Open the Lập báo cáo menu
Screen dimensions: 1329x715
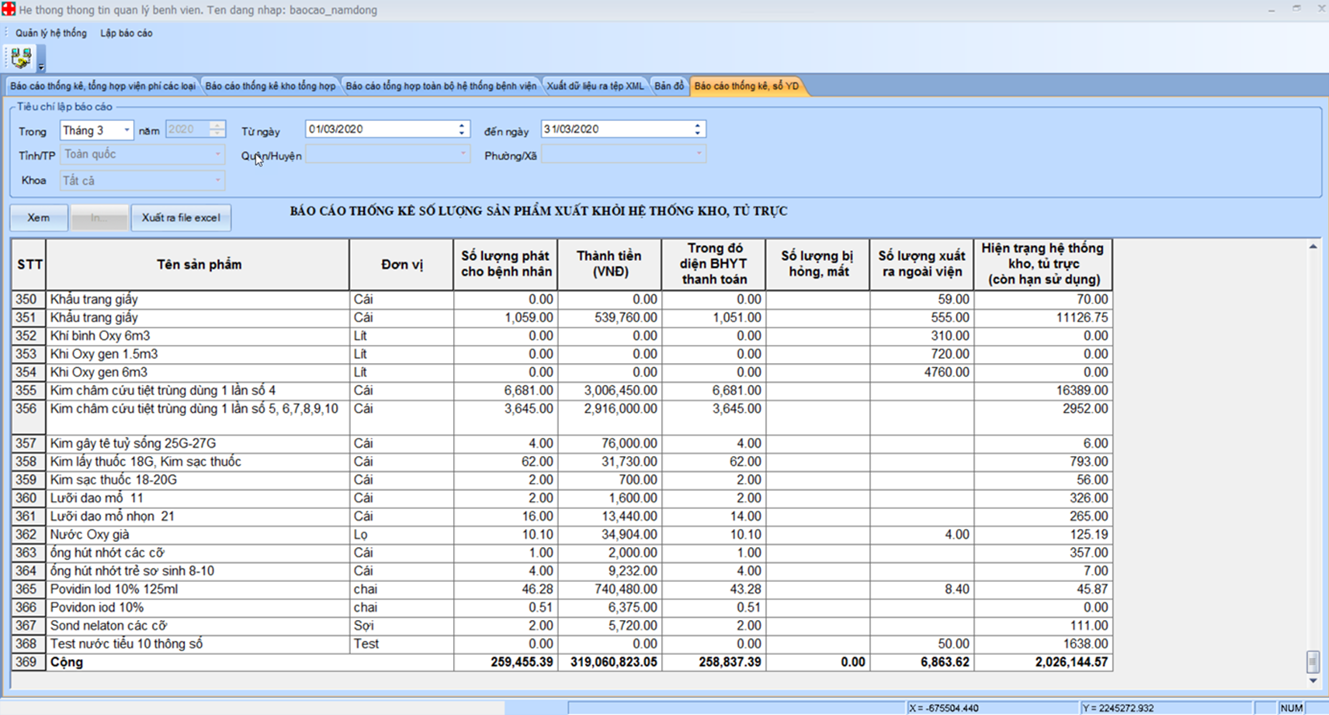(127, 33)
